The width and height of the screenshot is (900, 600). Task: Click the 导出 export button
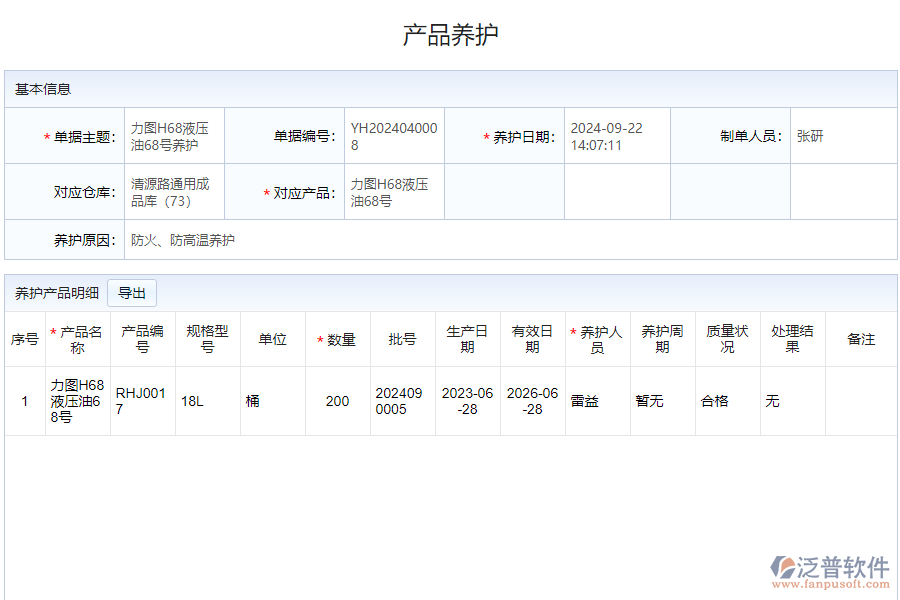click(132, 293)
